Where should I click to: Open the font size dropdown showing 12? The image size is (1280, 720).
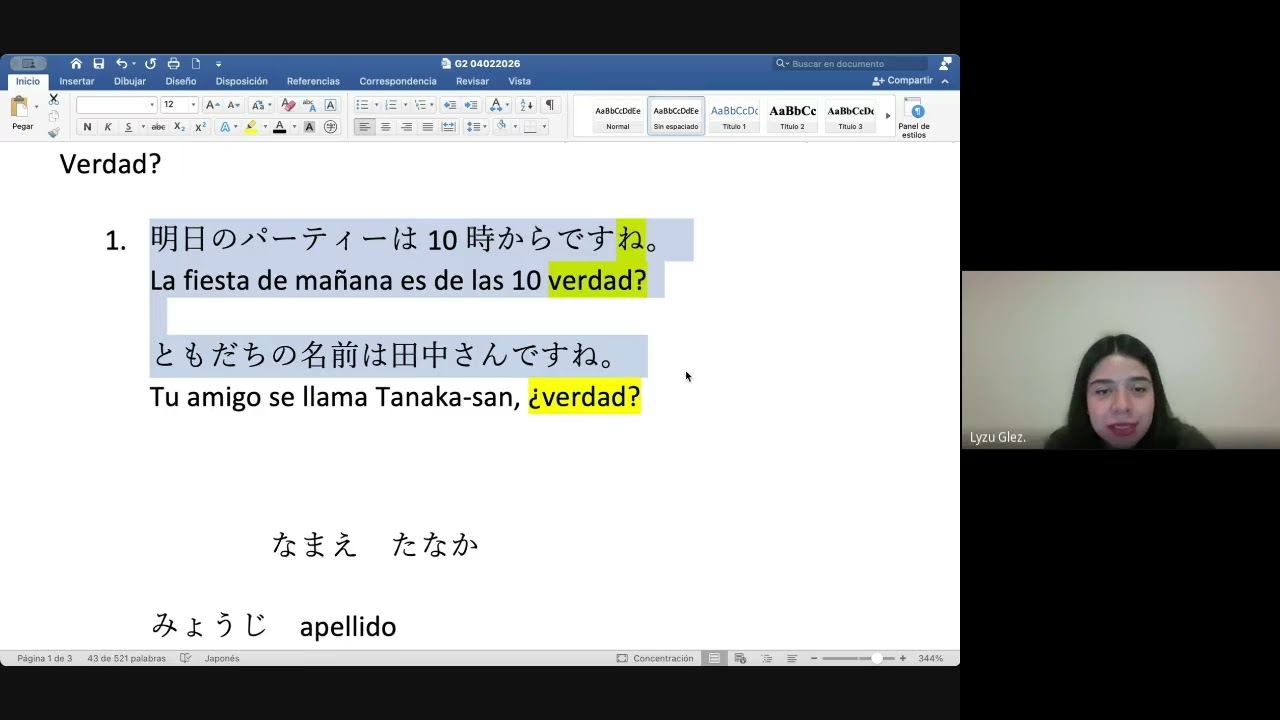pyautogui.click(x=180, y=105)
